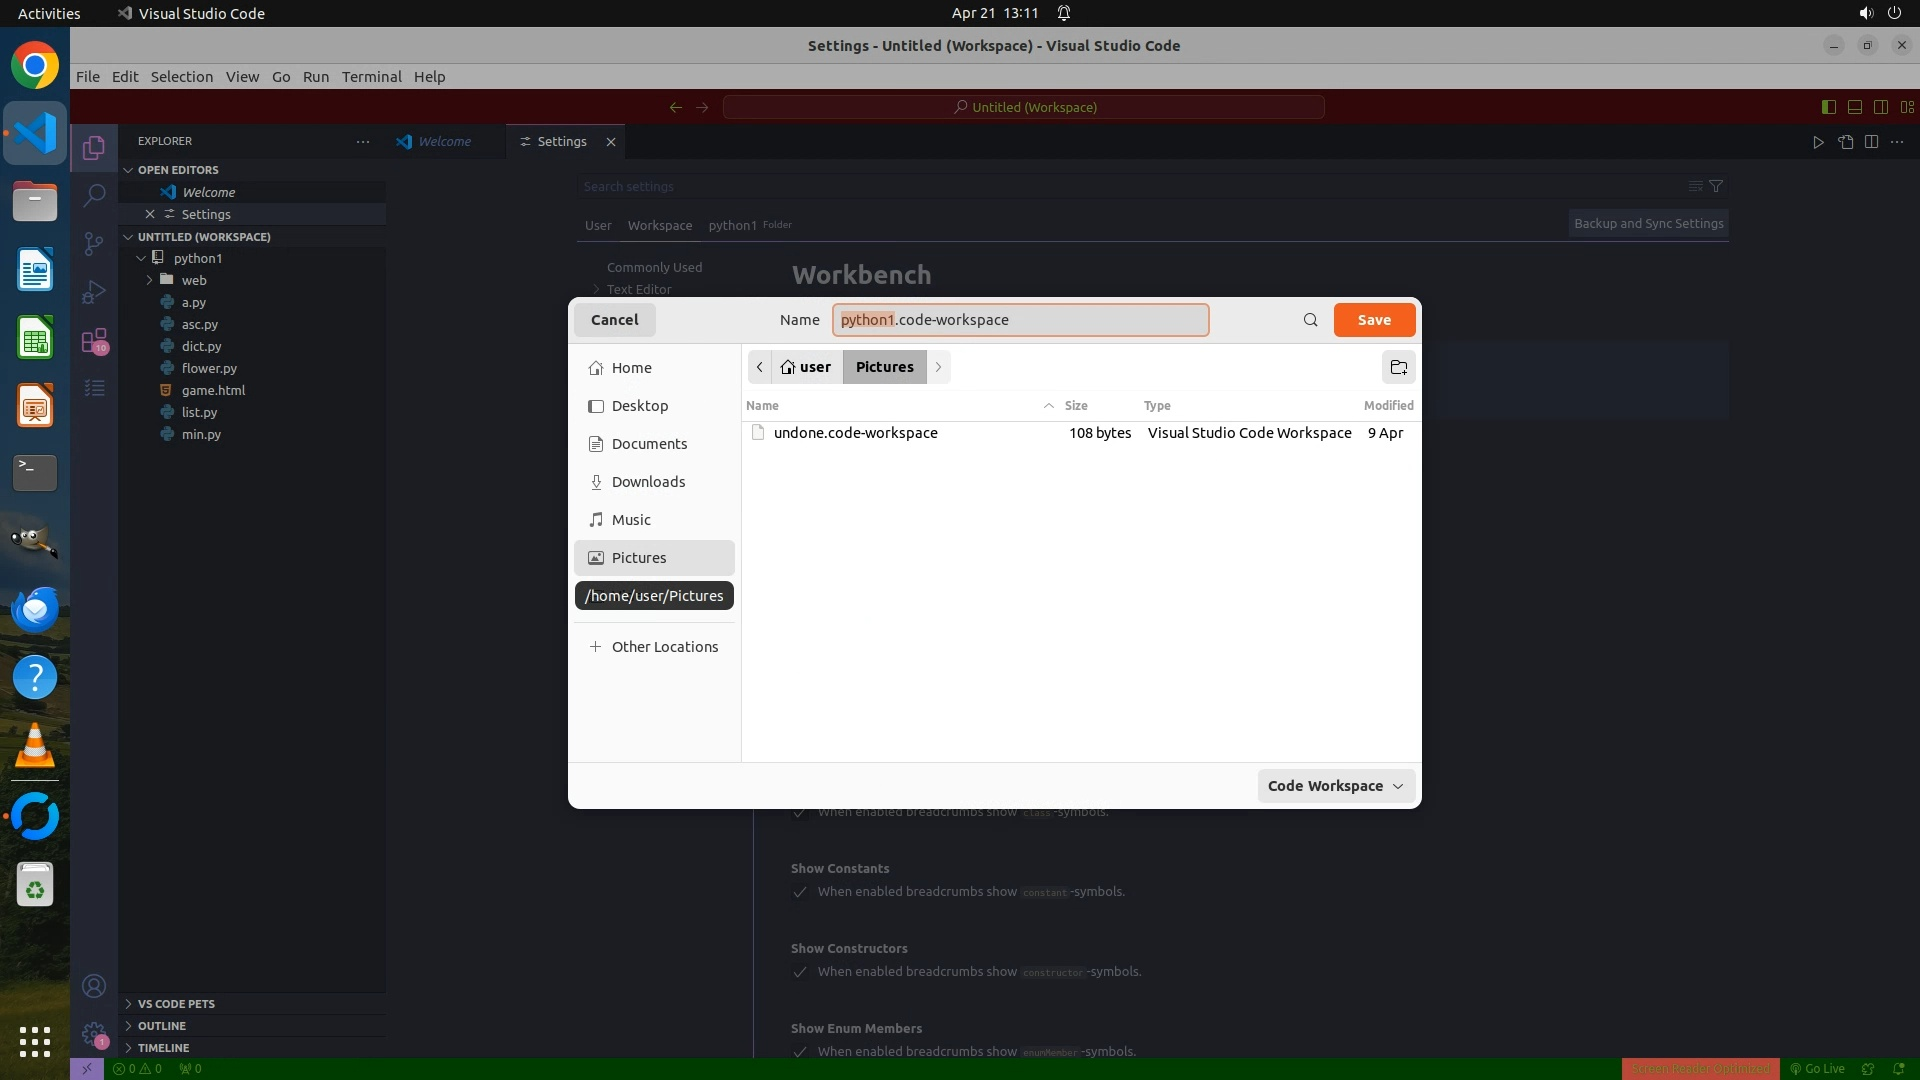Toggle the Show Enum Members checkbox

coord(800,1052)
